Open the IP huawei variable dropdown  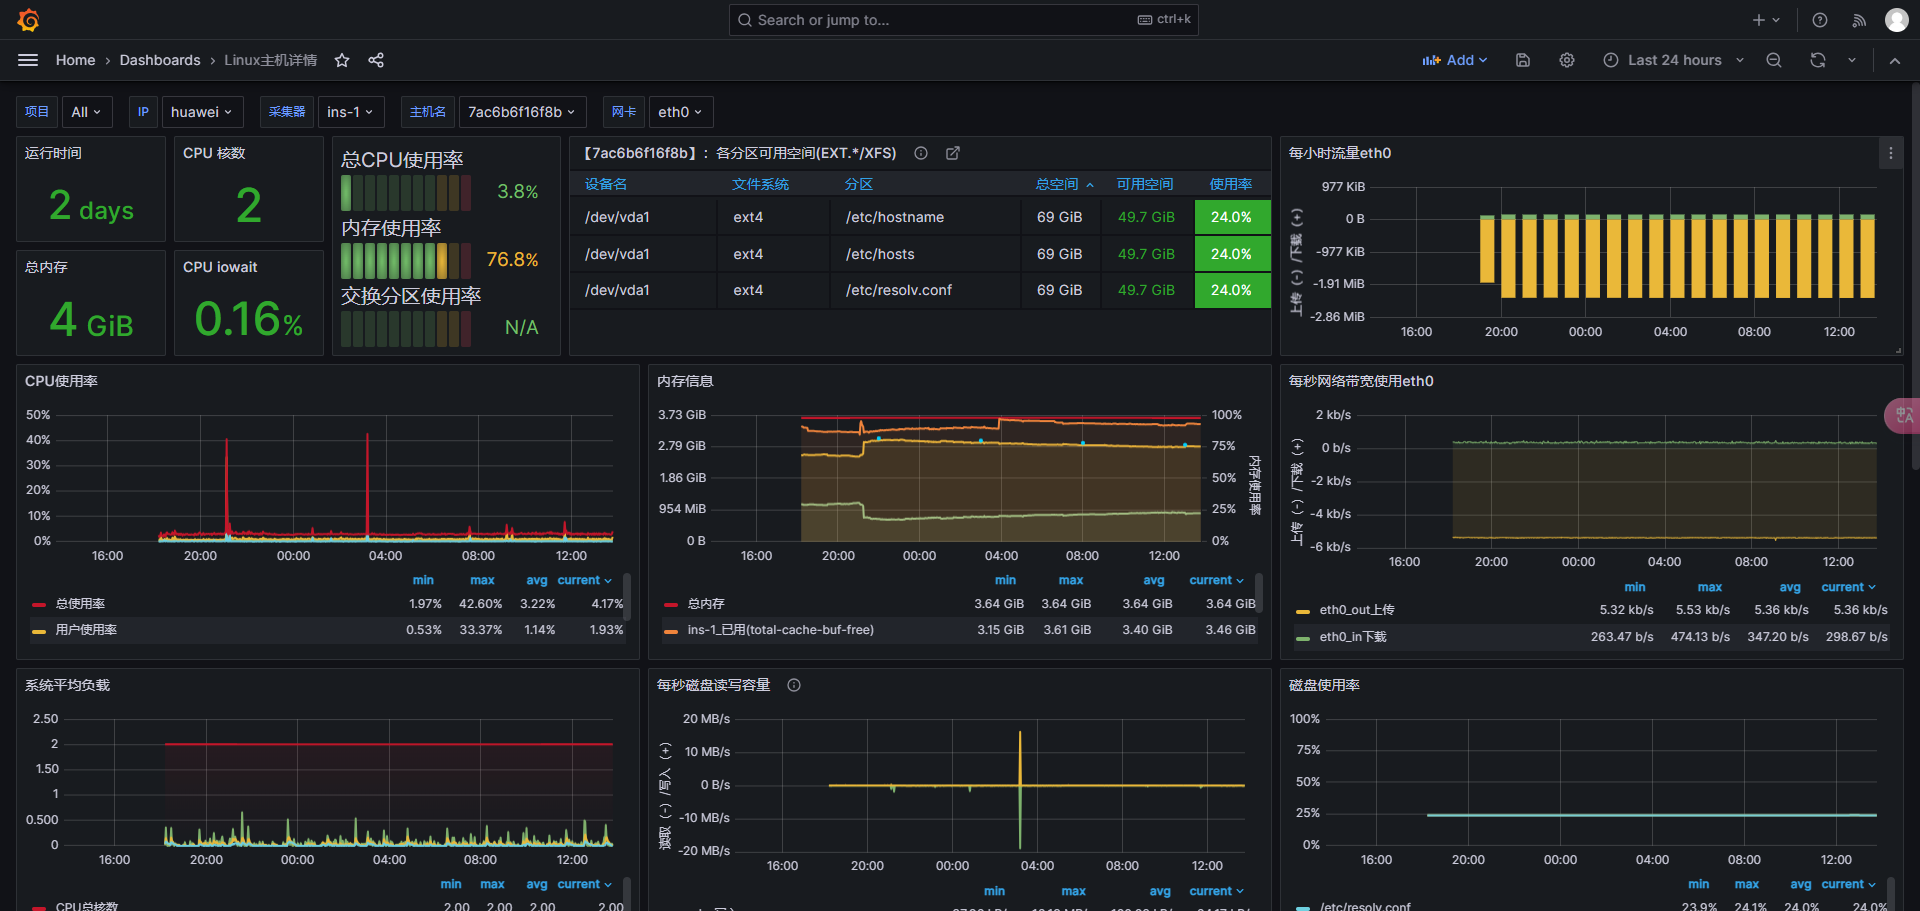[x=201, y=112]
